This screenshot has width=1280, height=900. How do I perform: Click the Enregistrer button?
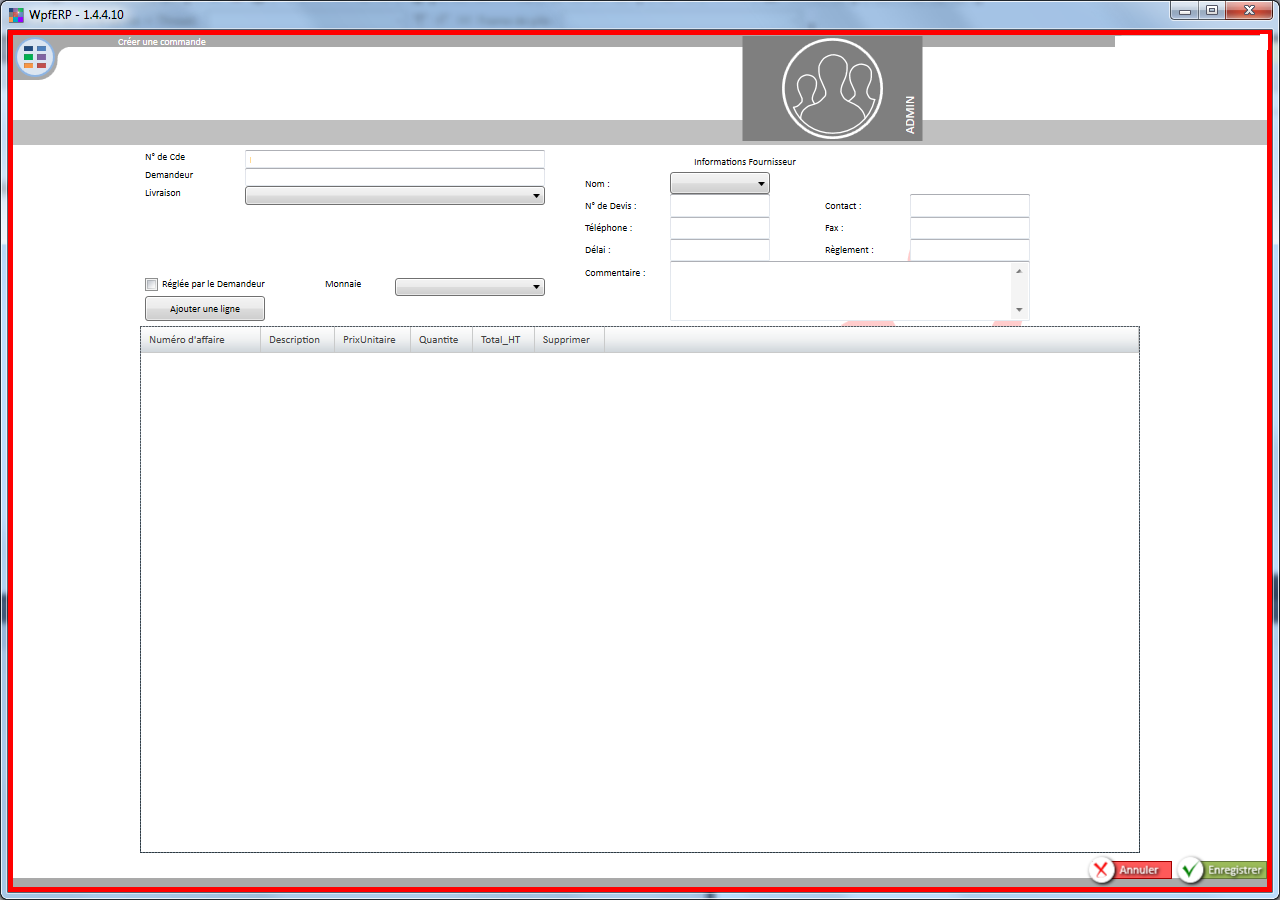tap(1221, 870)
